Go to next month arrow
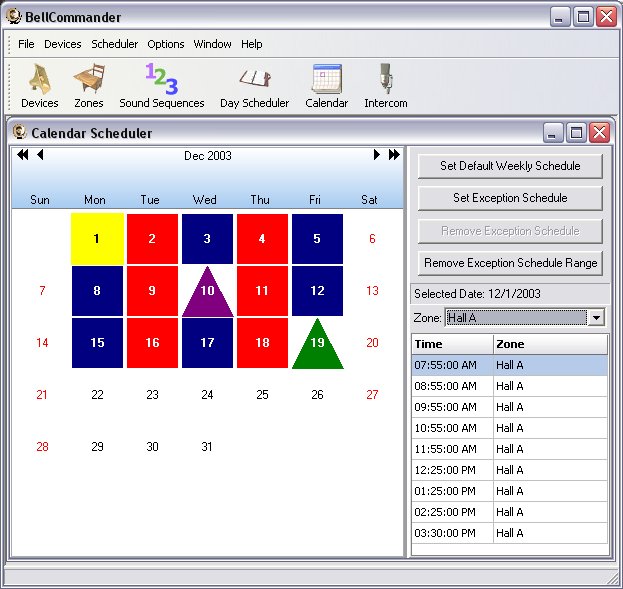This screenshot has width=623, height=589. (377, 155)
